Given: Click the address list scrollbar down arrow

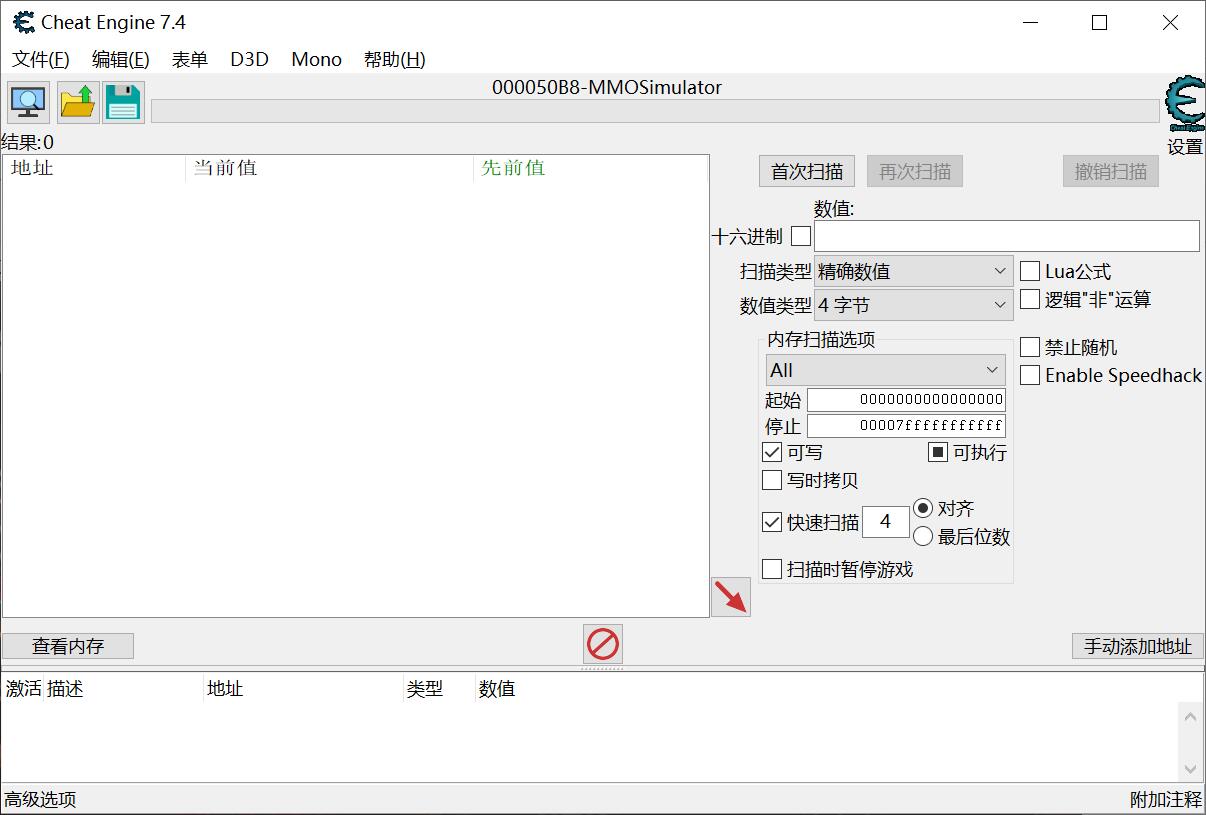Looking at the screenshot, I should (x=1190, y=769).
